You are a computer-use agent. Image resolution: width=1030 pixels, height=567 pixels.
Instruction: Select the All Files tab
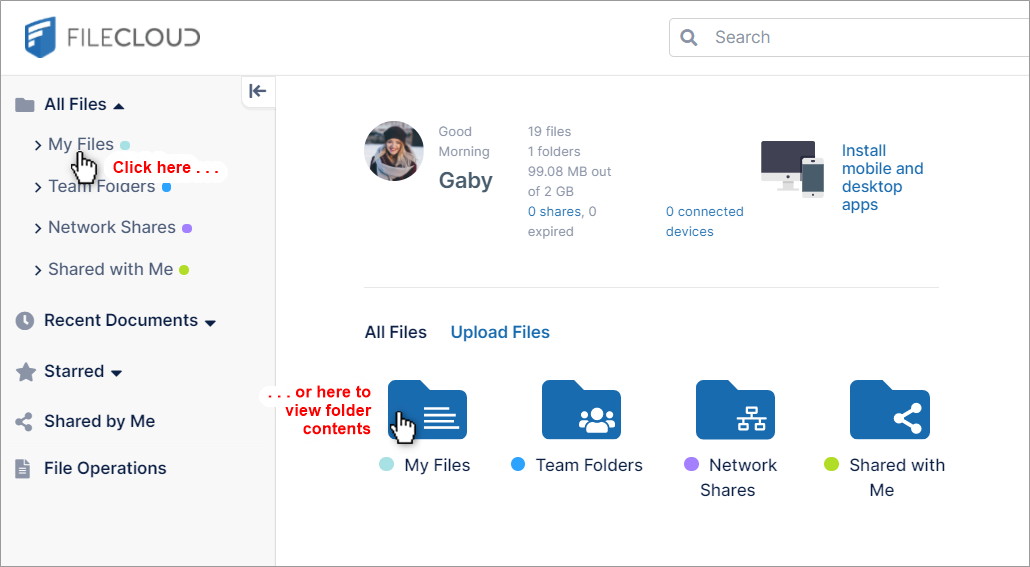coord(395,332)
